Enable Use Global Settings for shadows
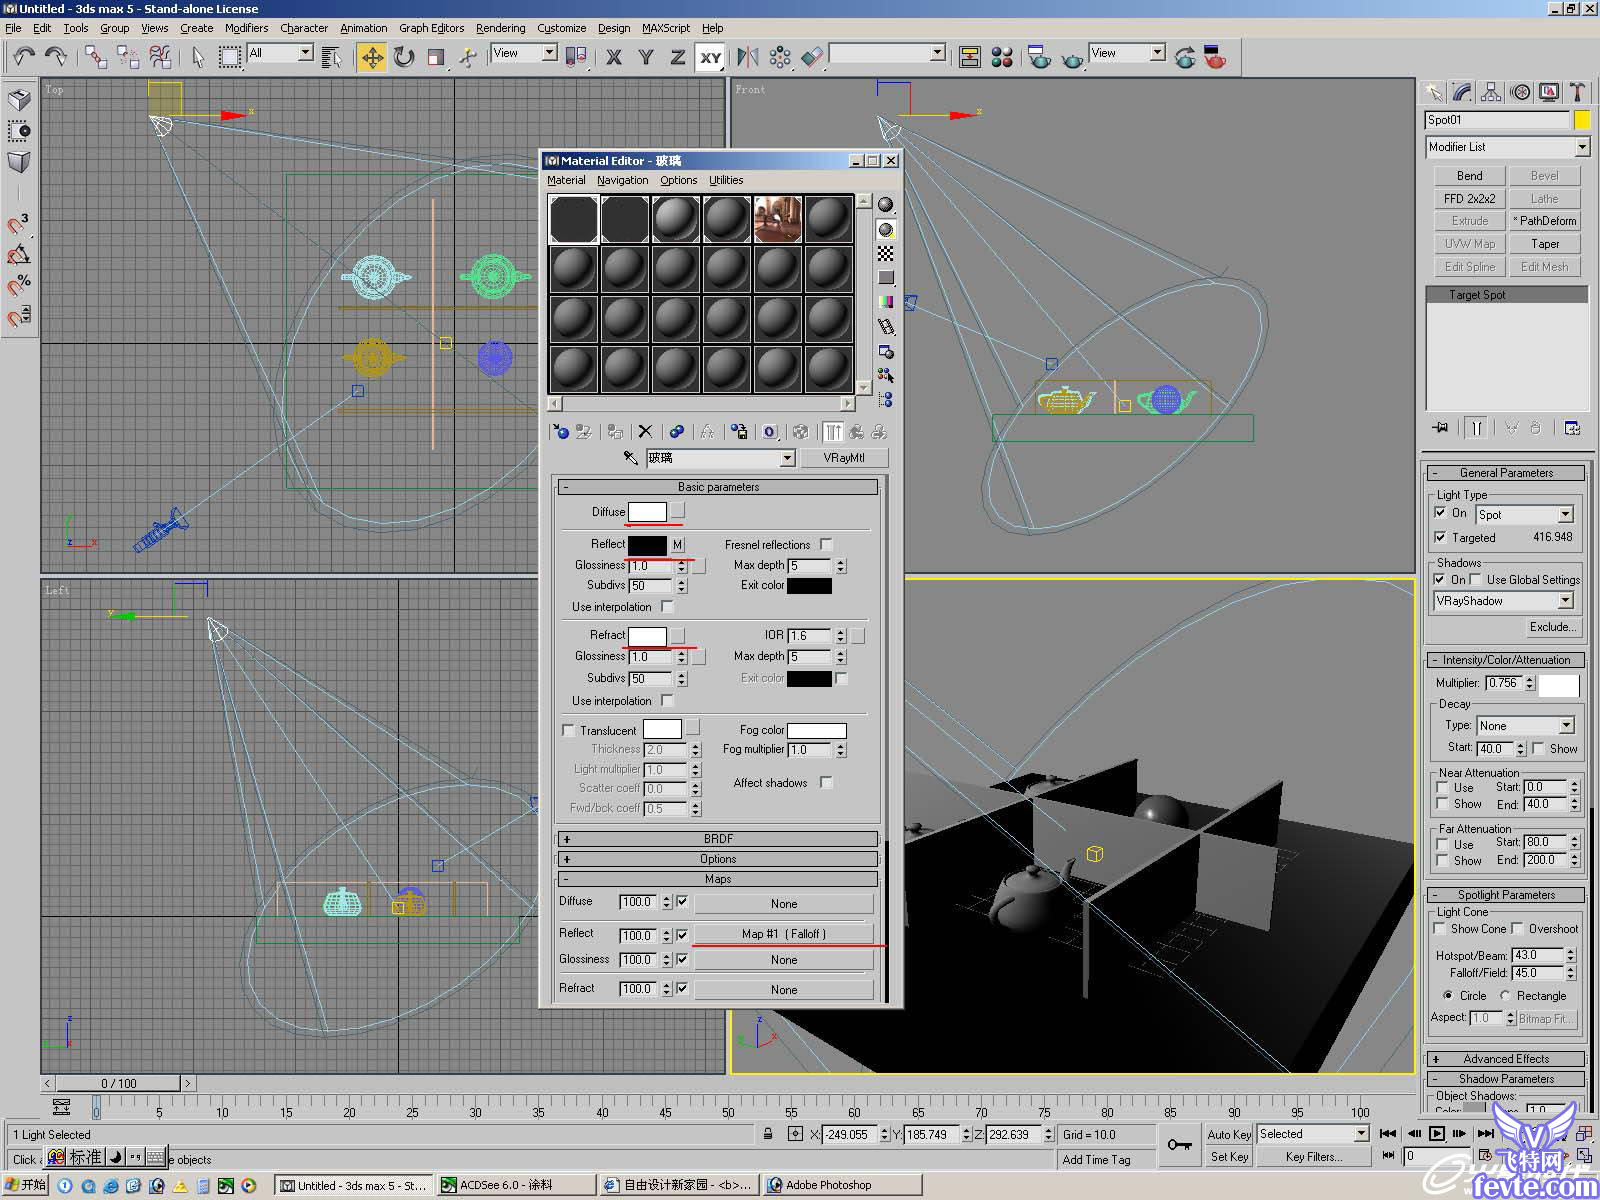Image resolution: width=1600 pixels, height=1200 pixels. [x=1475, y=579]
